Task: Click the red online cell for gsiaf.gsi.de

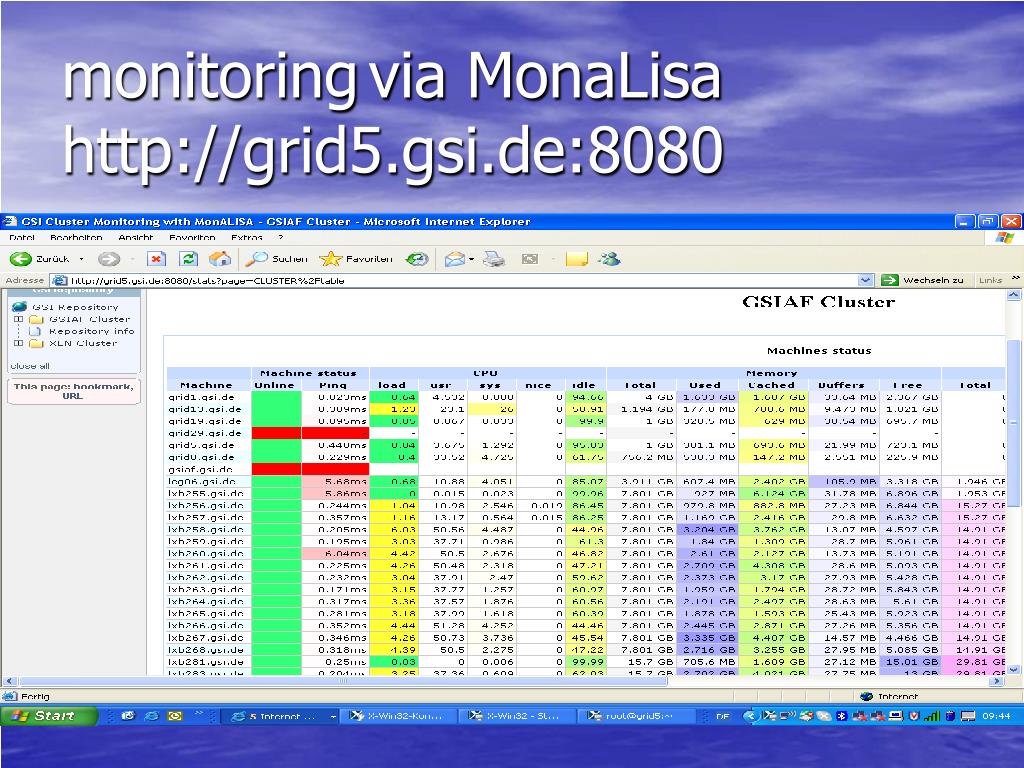Action: click(276, 469)
